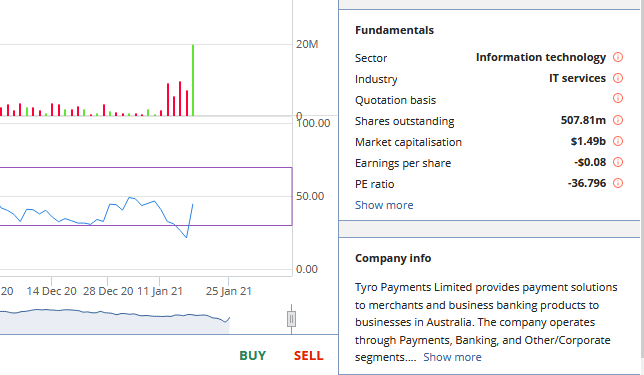The width and height of the screenshot is (644, 375).
Task: Click the '25 Jan 21' date axis label
Action: click(229, 291)
